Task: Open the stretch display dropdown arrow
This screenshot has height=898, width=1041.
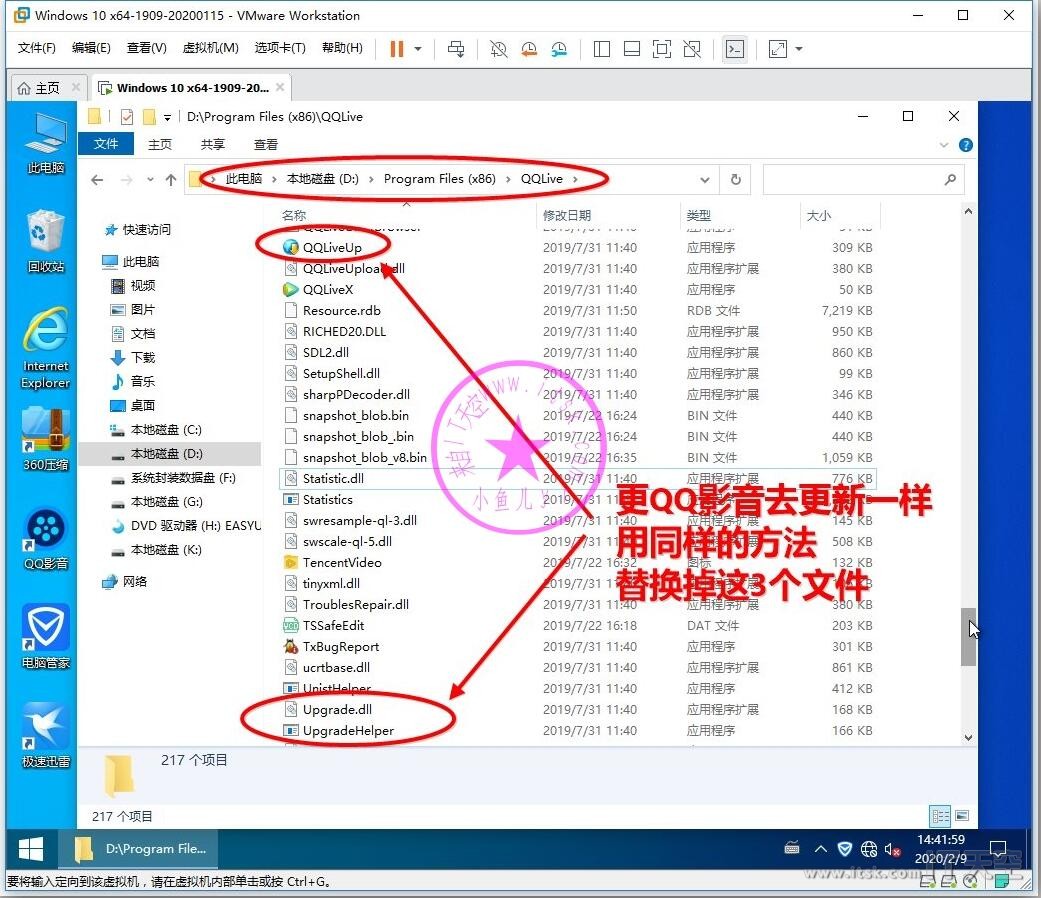Action: (799, 48)
